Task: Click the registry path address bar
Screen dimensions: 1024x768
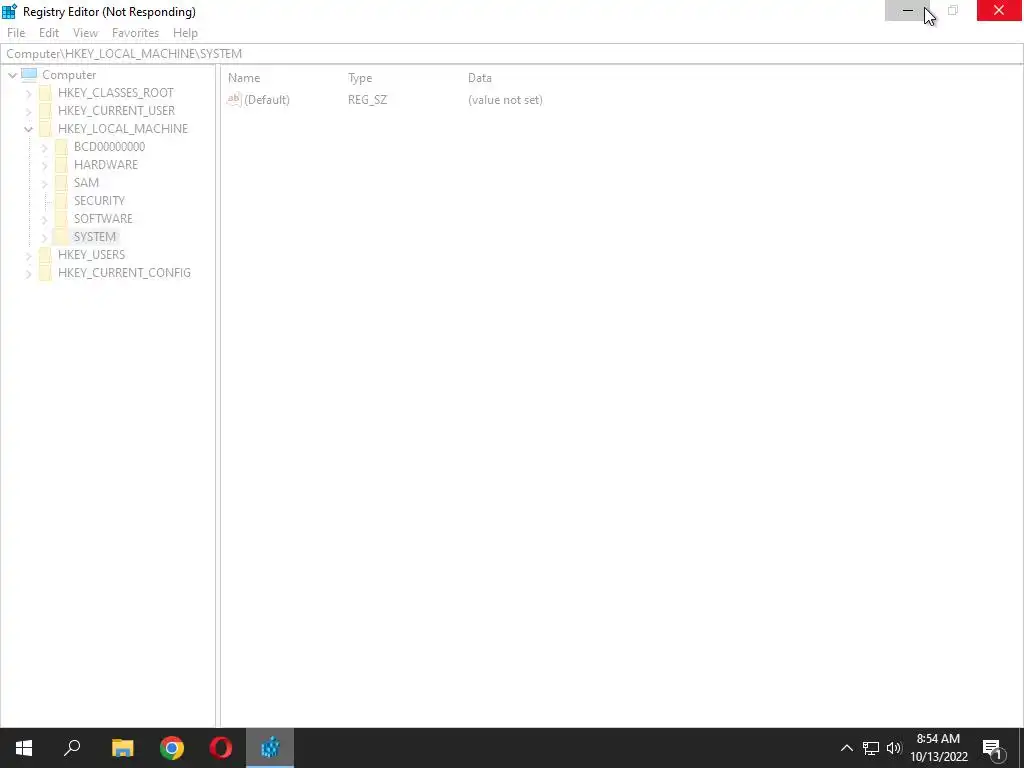Action: point(512,54)
